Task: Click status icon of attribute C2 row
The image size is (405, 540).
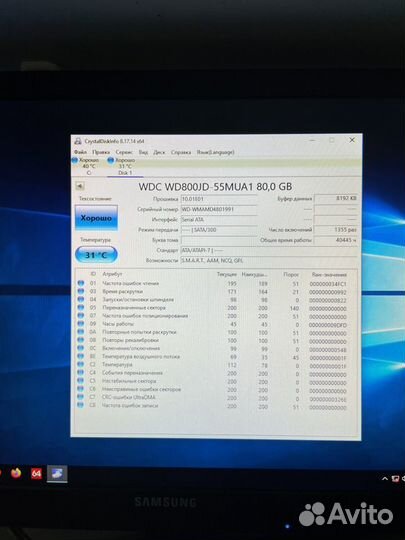Action: point(81,364)
